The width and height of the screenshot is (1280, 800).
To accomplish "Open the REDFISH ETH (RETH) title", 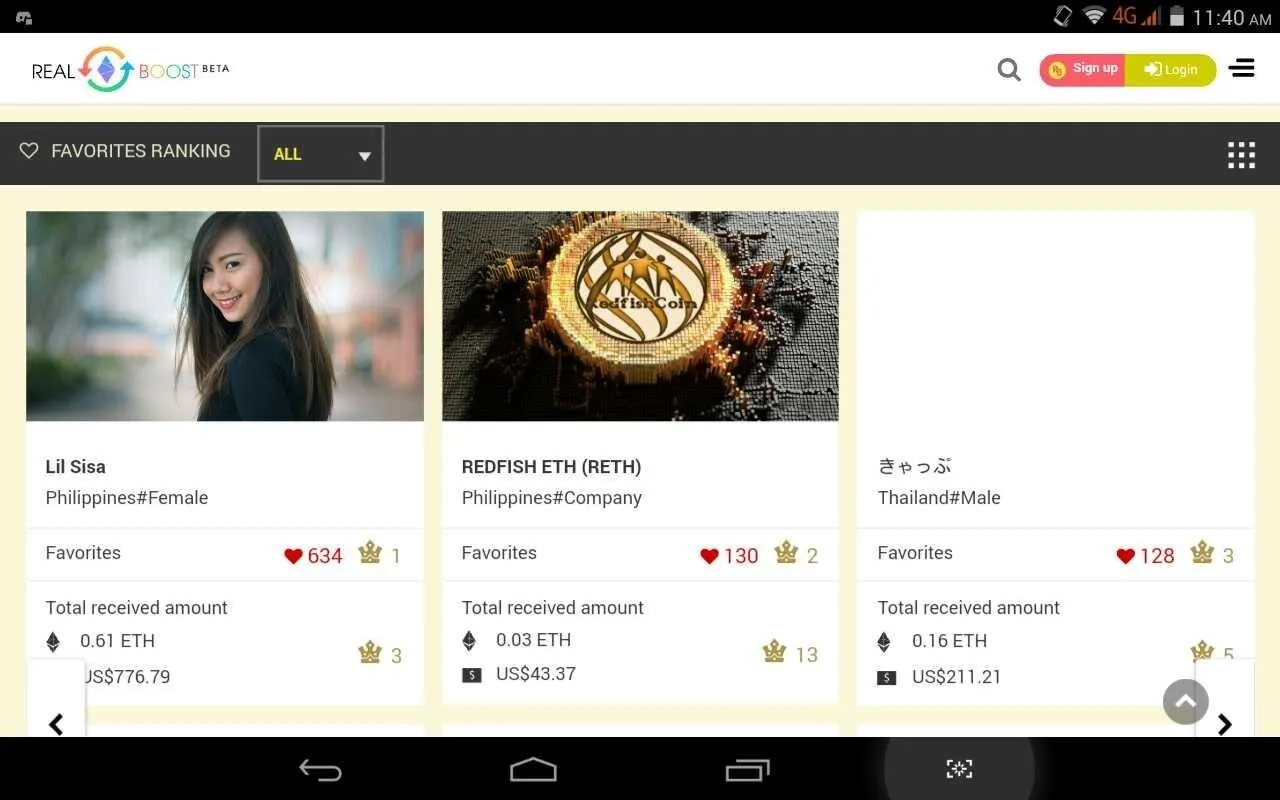I will 551,467.
